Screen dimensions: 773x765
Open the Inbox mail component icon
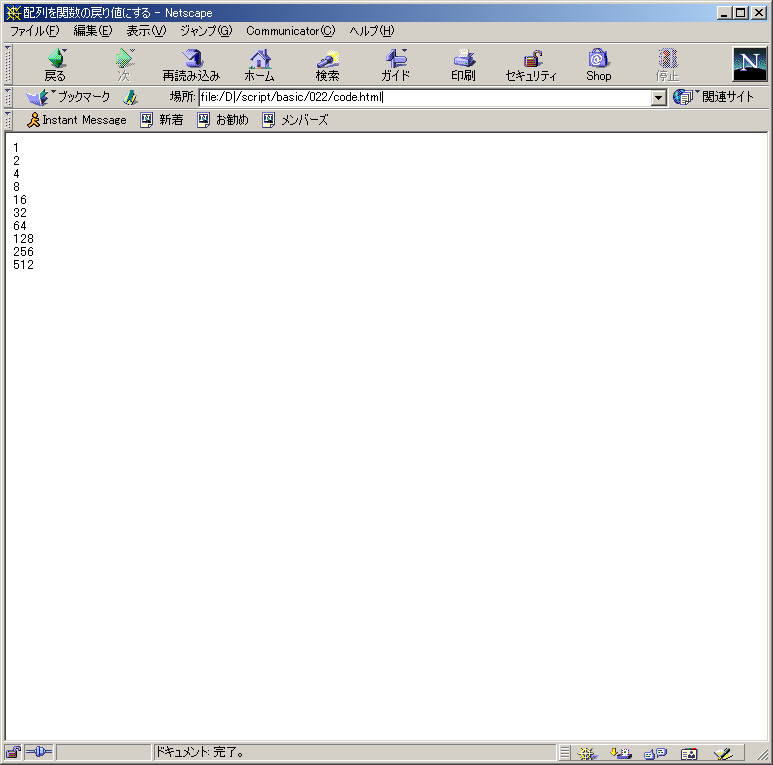(x=621, y=753)
